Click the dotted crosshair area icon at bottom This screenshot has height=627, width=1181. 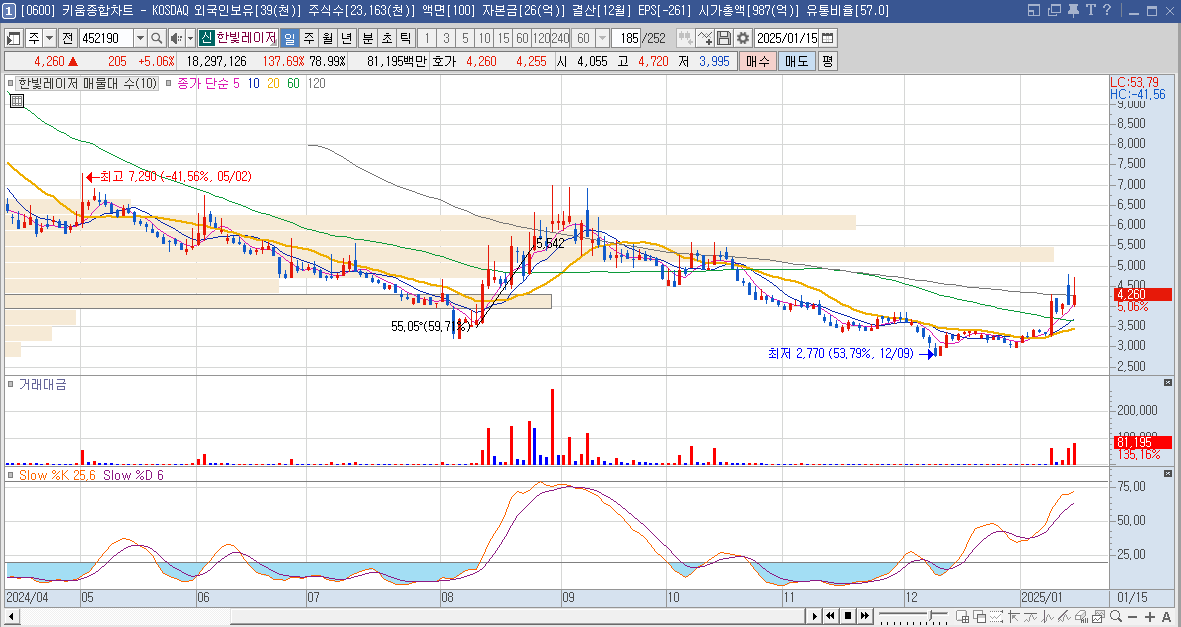click(996, 616)
